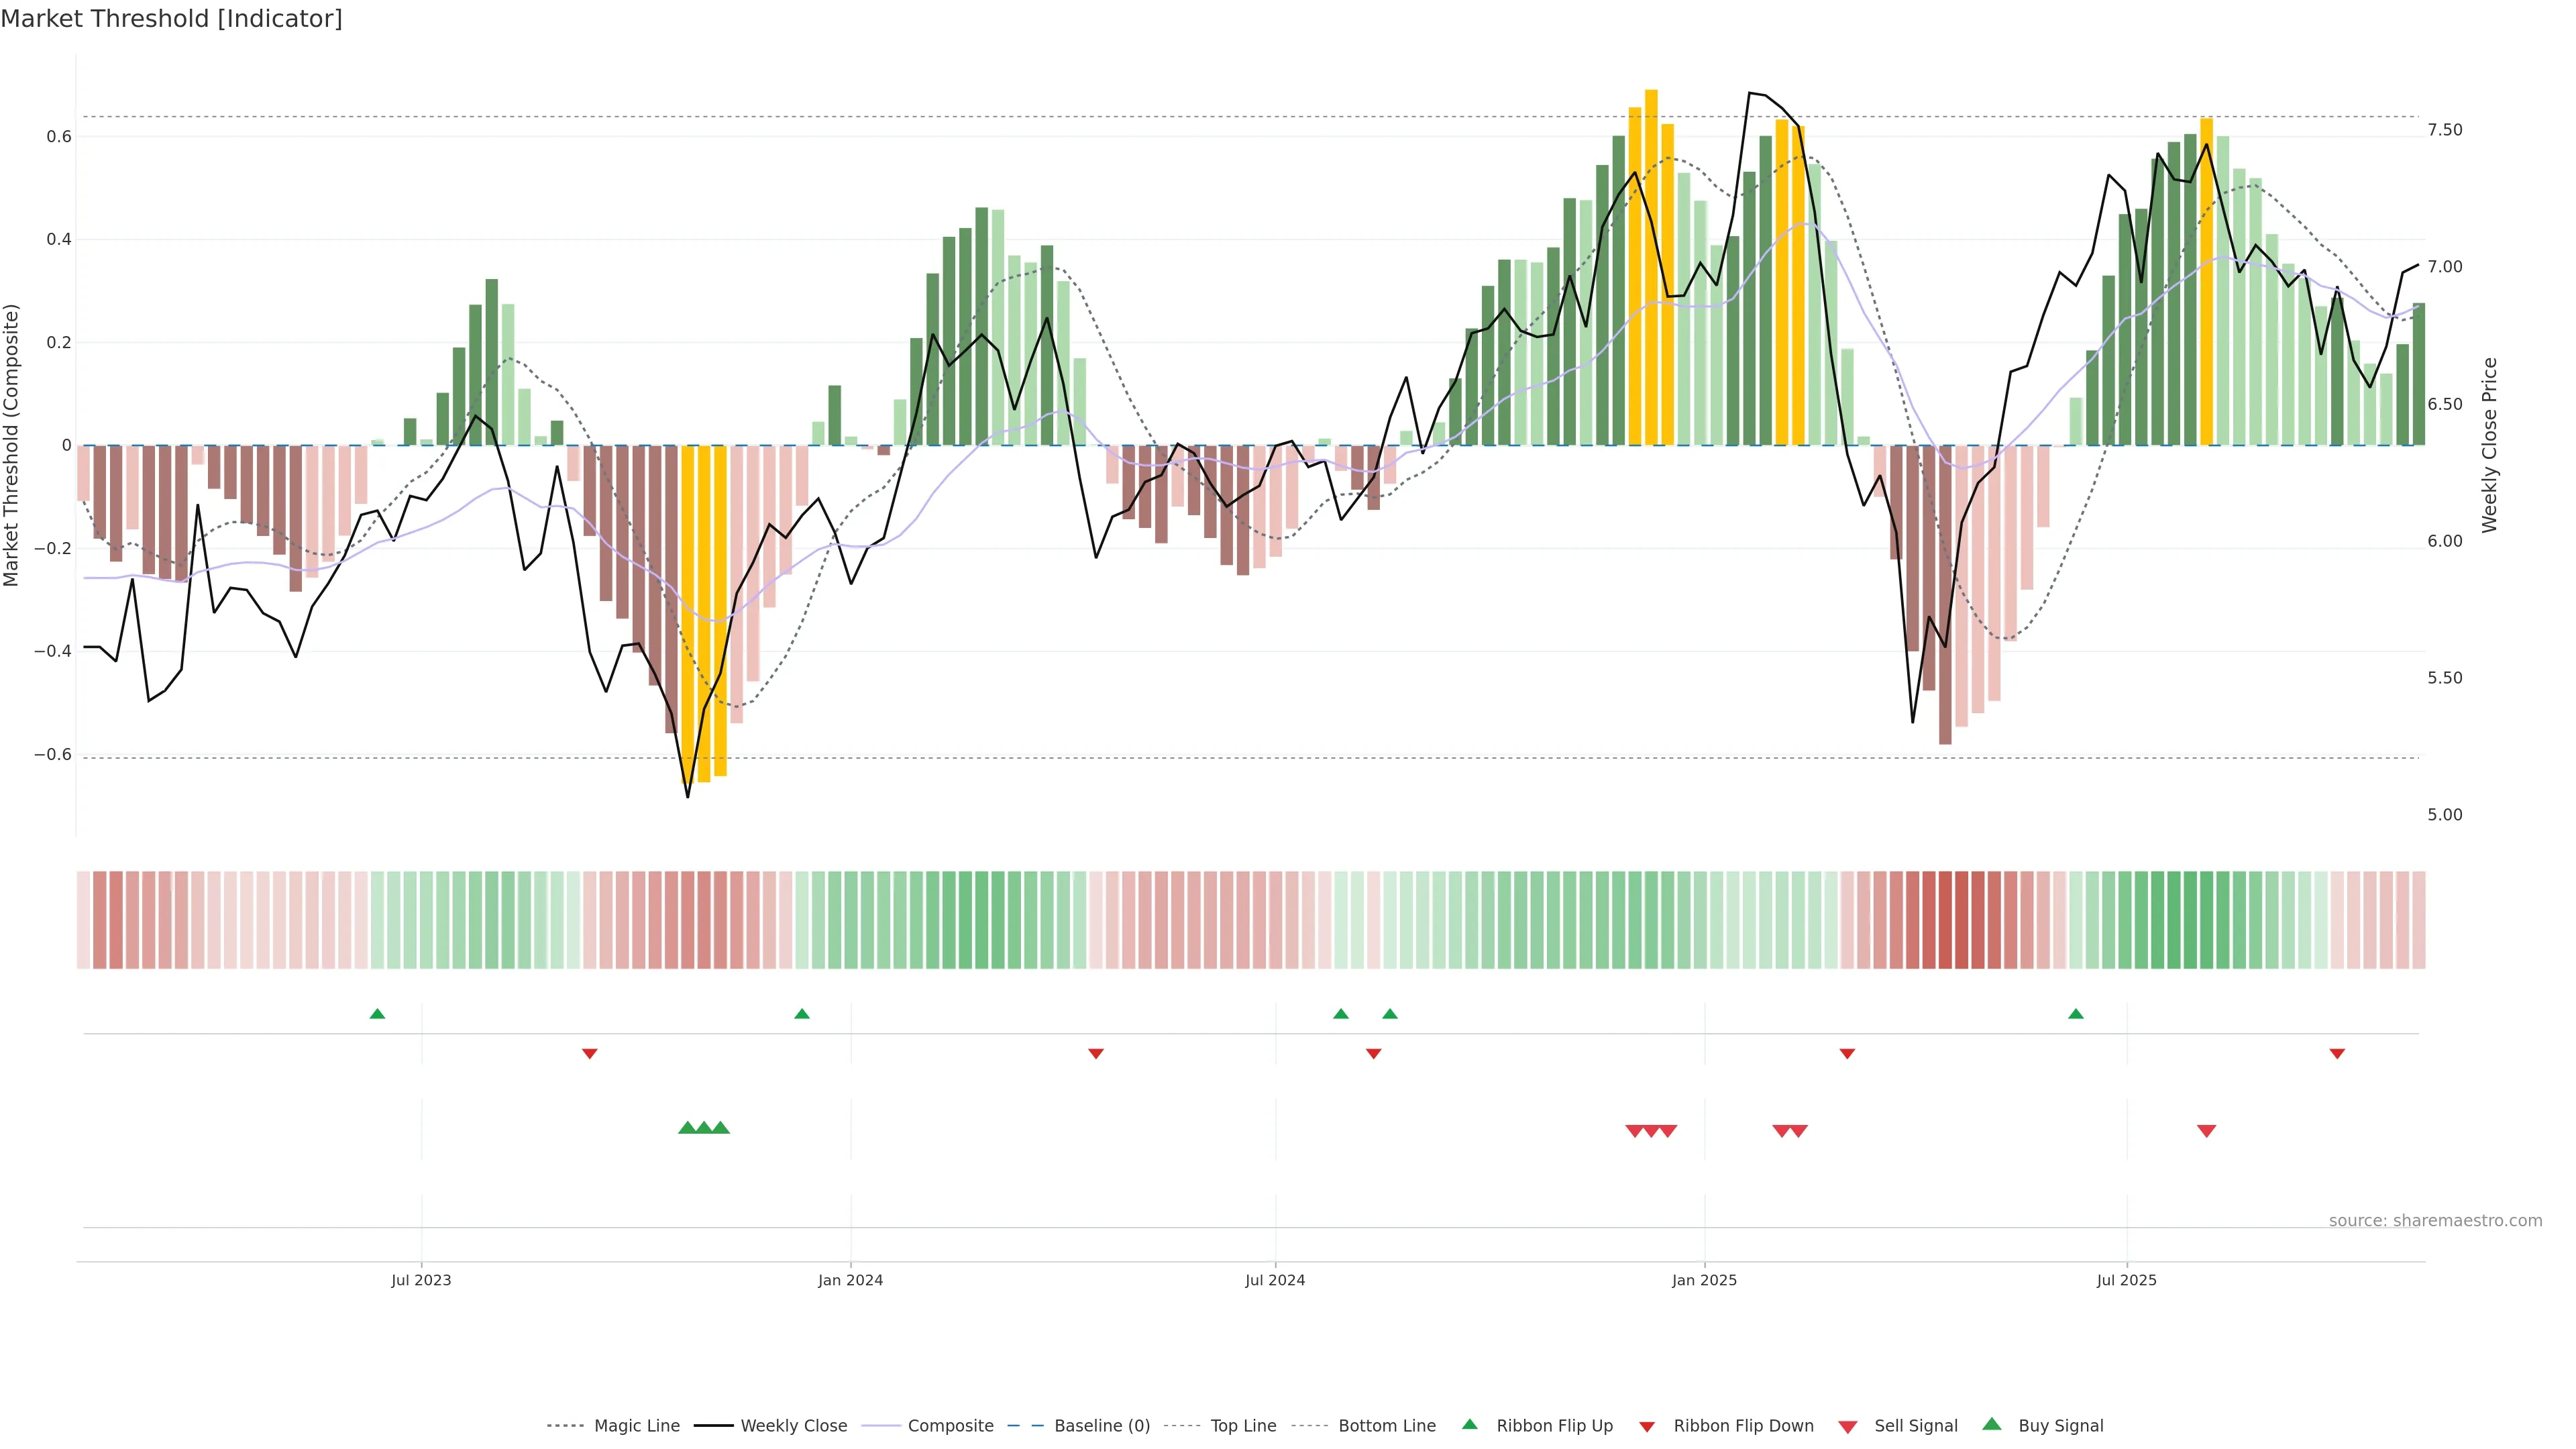Toggle Composite line legend item

click(950, 1425)
